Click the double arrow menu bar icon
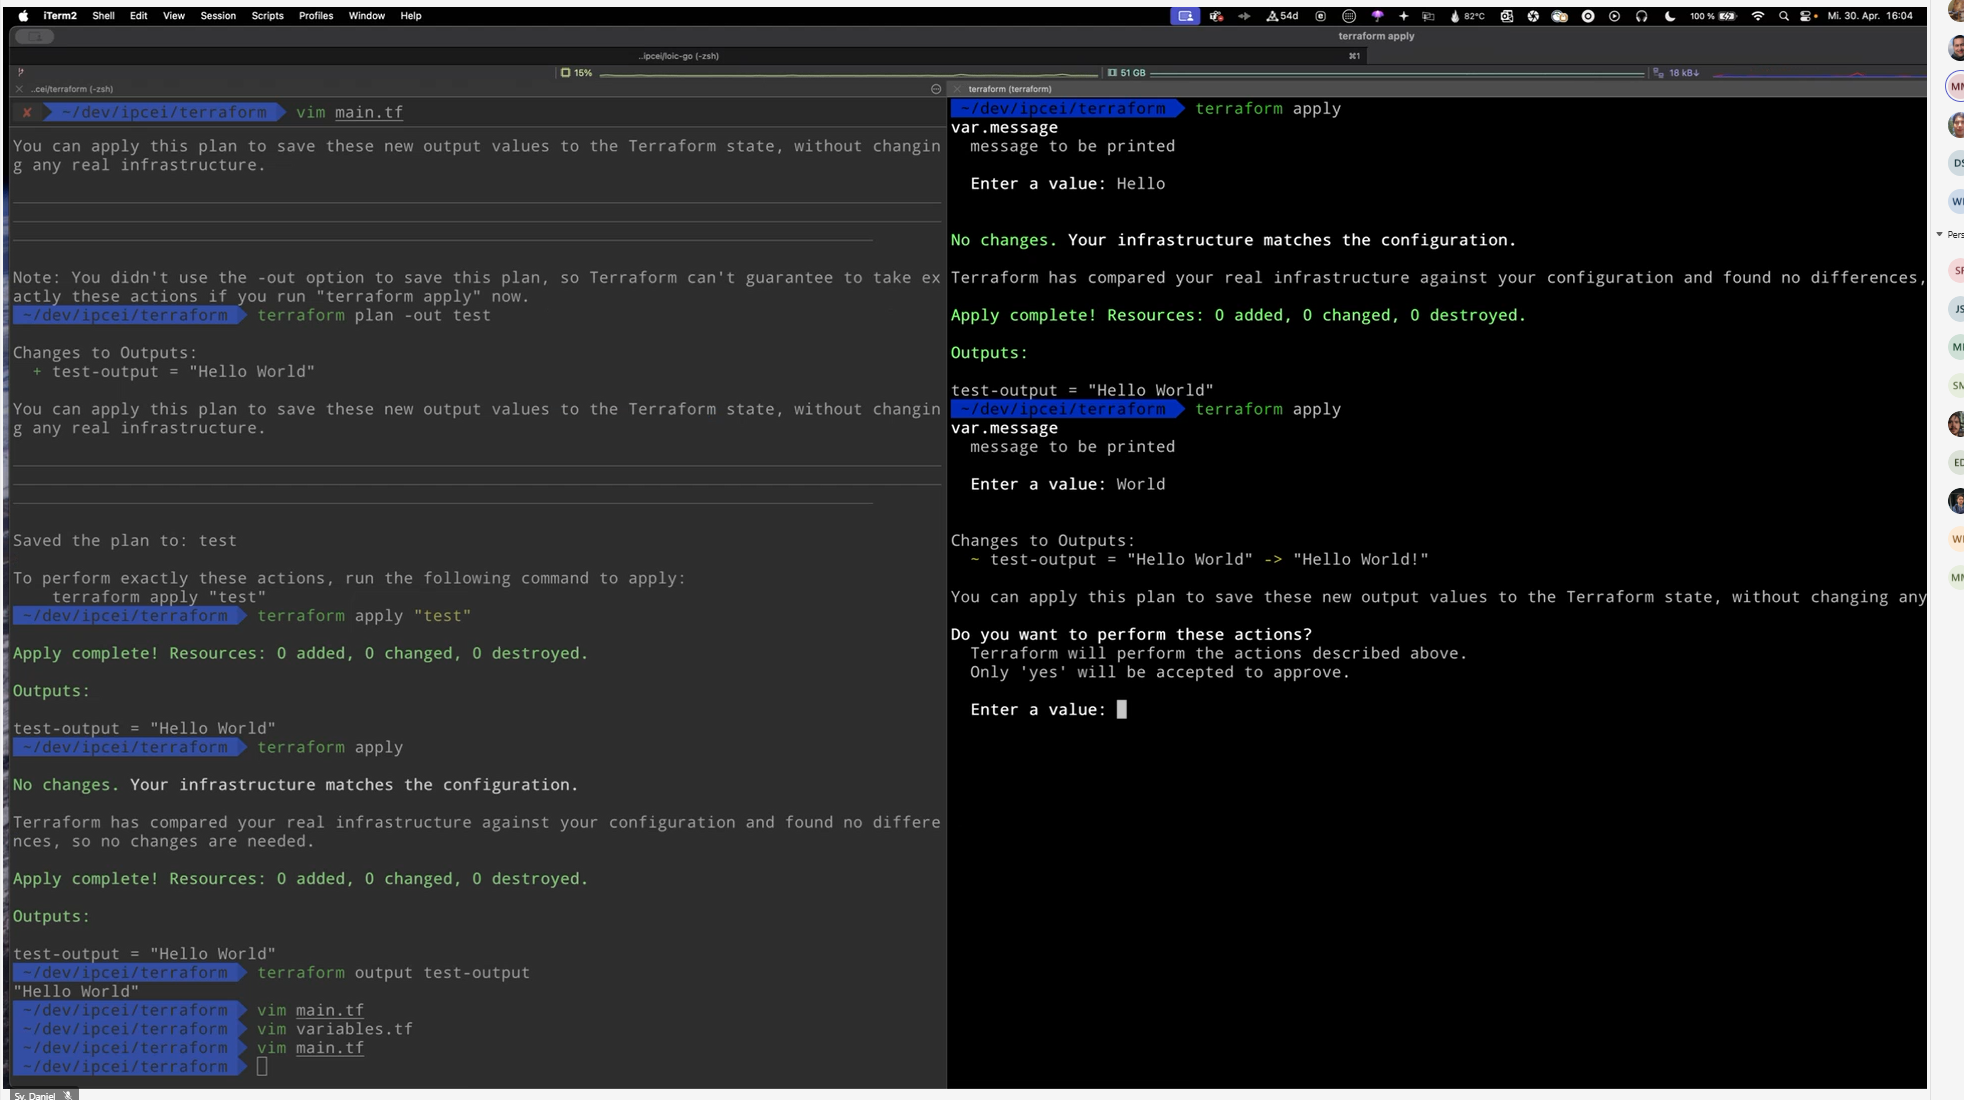Image resolution: width=1964 pixels, height=1100 pixels. point(1244,16)
